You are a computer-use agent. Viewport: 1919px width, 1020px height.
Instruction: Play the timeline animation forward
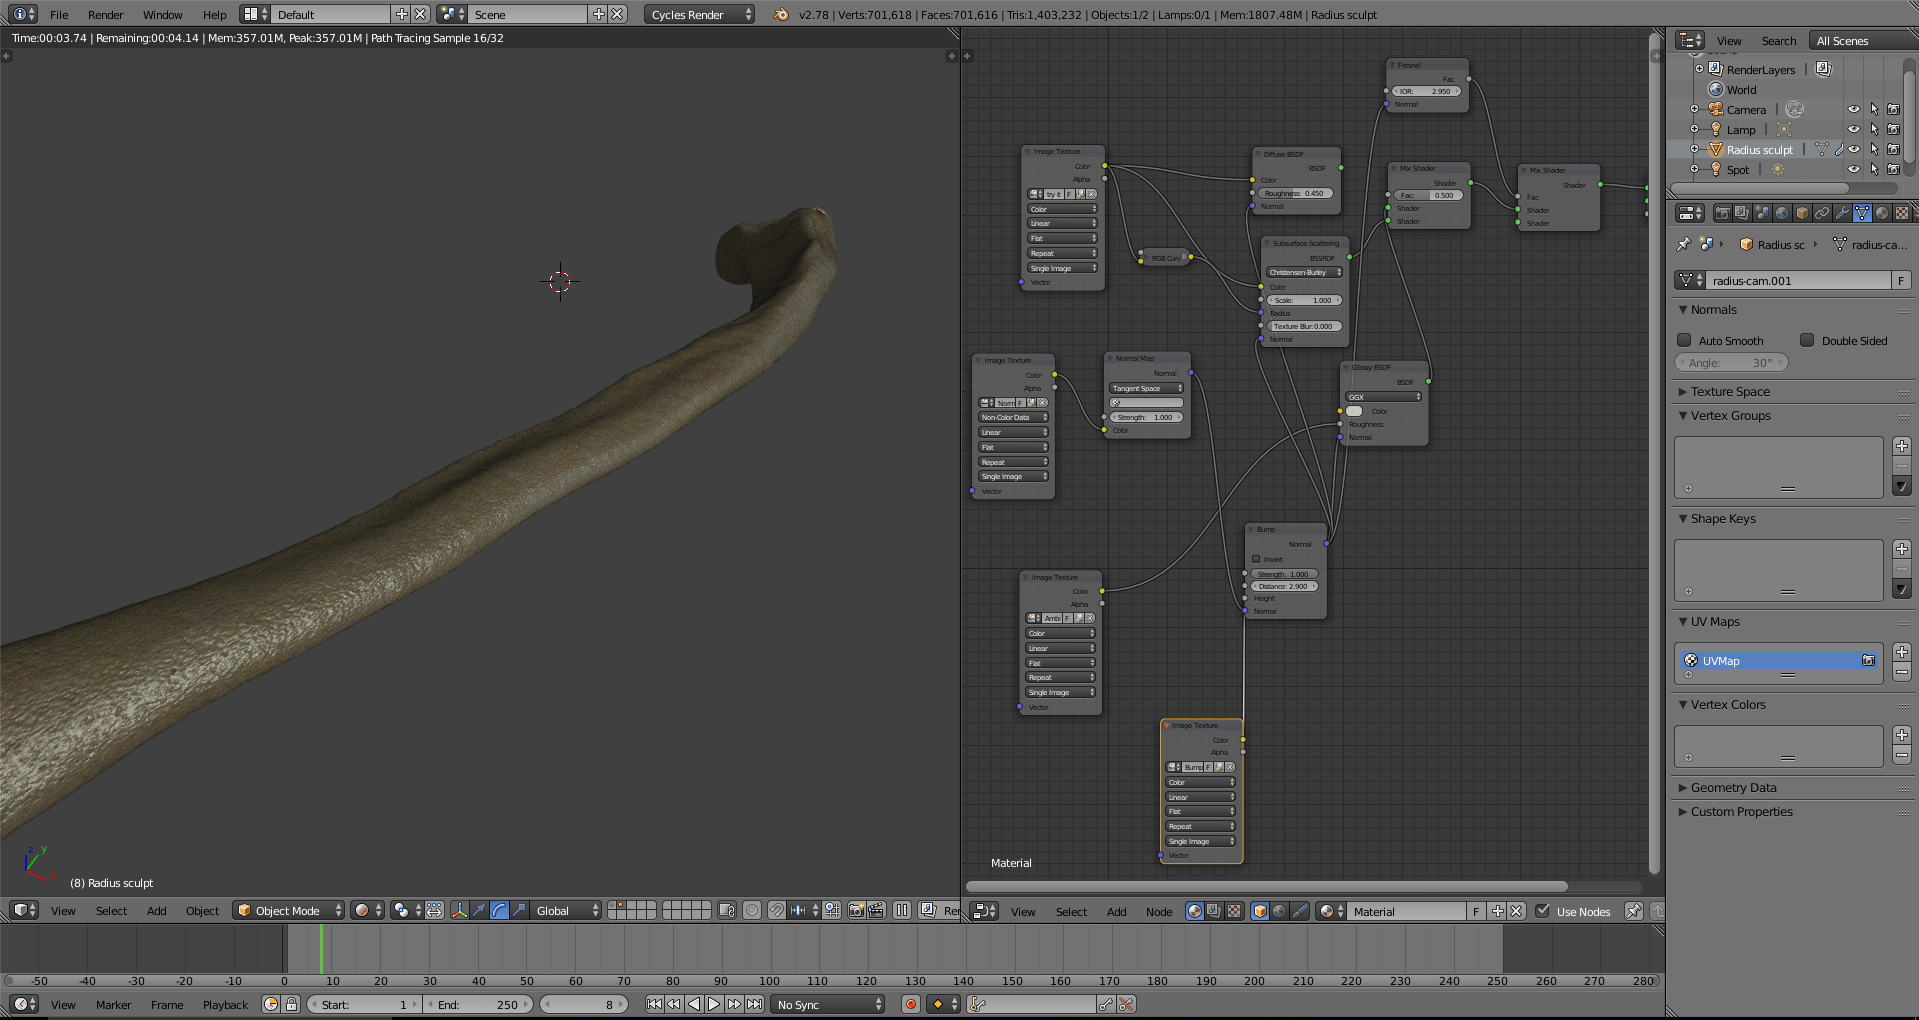[x=714, y=1004]
